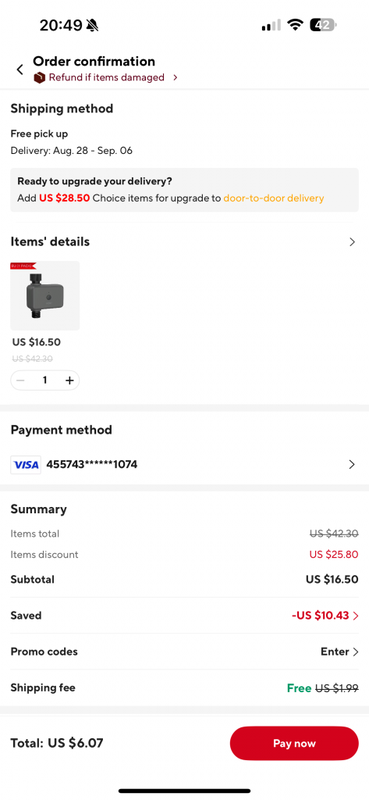Tap the red sale badge on product image
369x800 pixels.
23,266
